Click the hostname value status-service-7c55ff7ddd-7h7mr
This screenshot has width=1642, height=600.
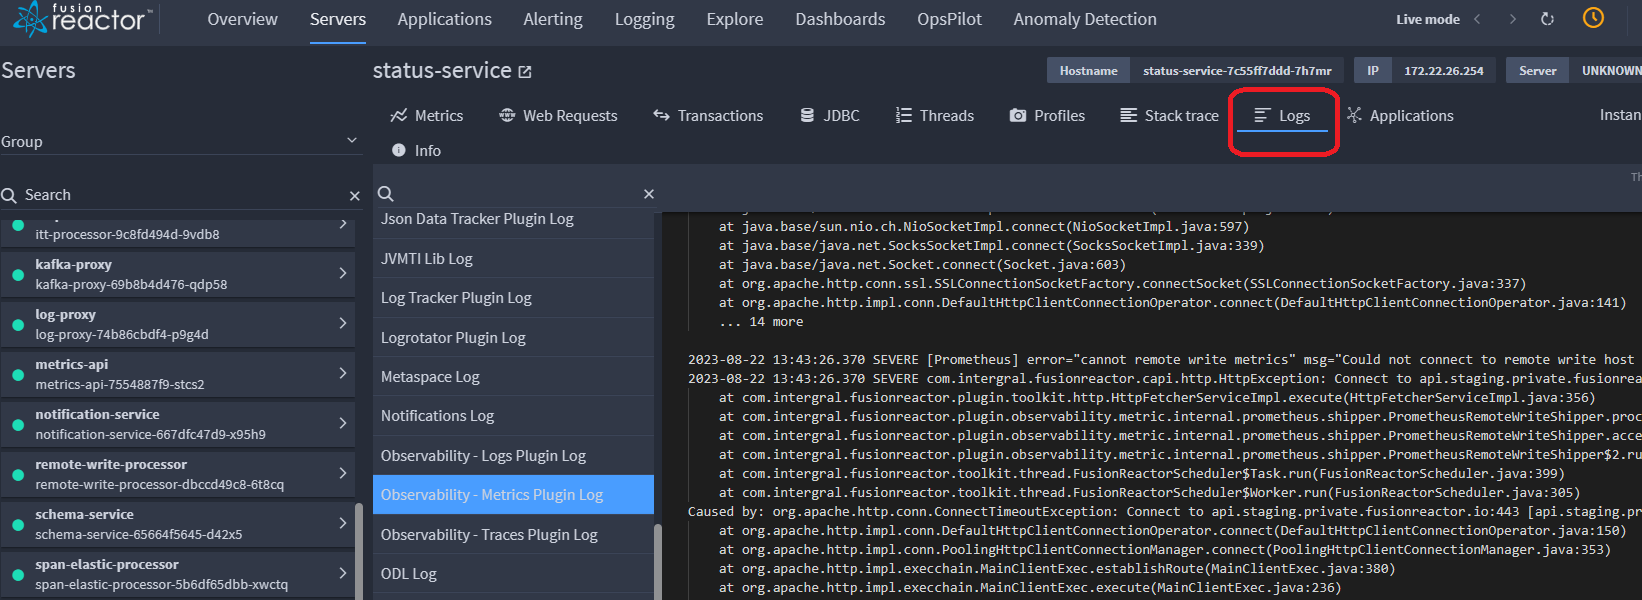1237,71
